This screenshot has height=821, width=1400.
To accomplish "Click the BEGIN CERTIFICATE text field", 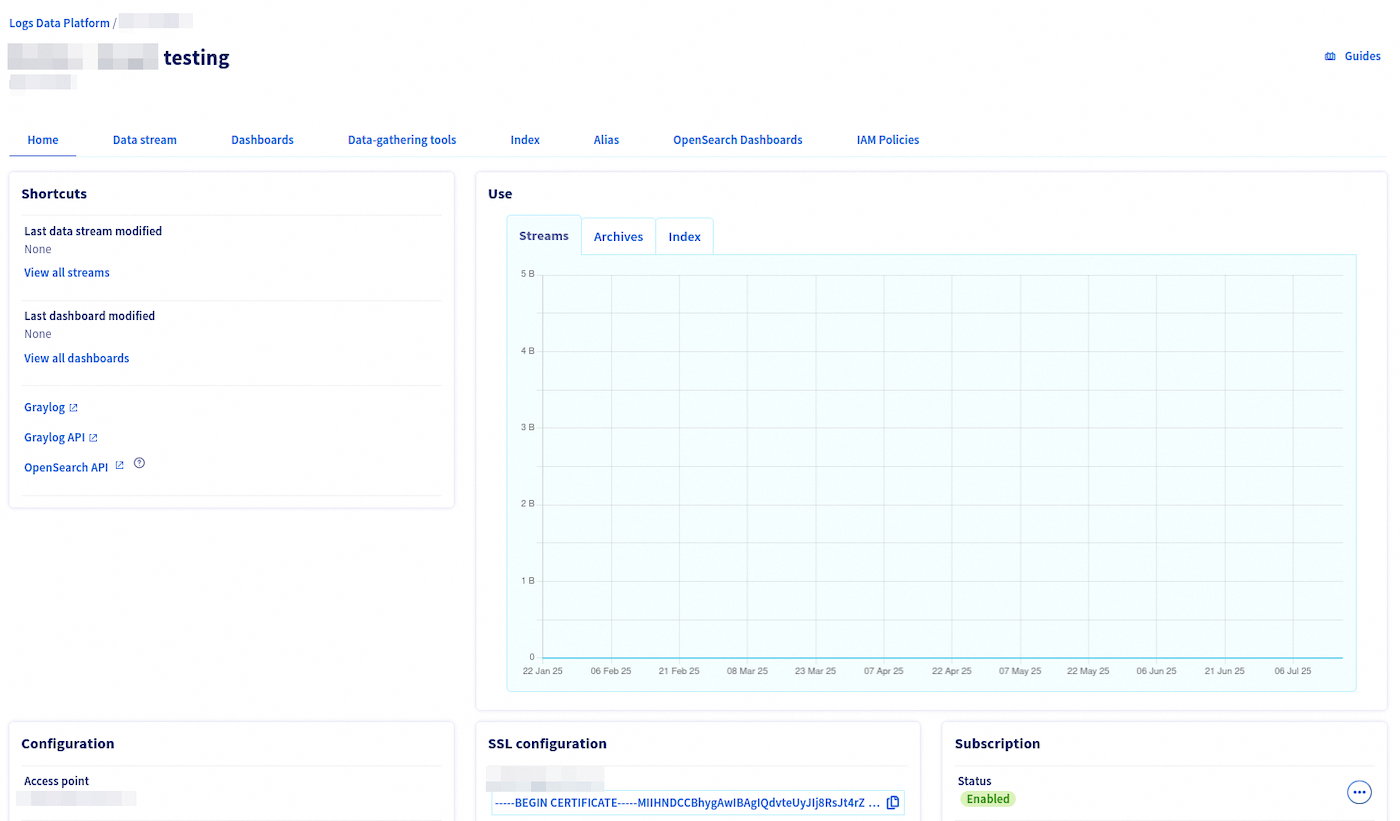I will pos(686,803).
